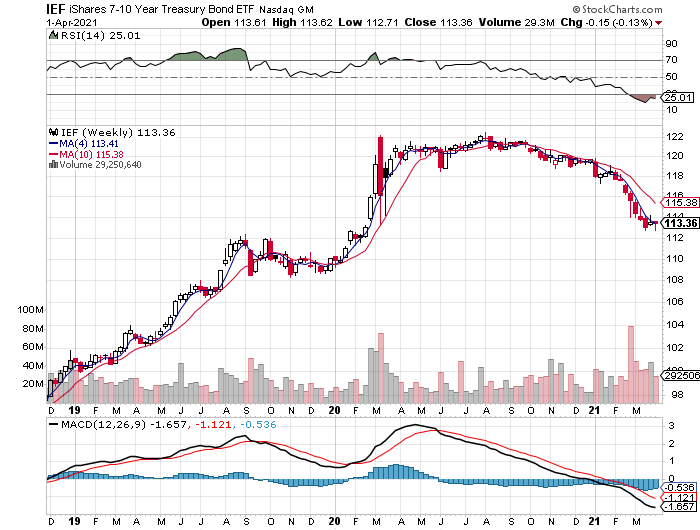
Task: Click the 'Chg -0.15 (-0.13%)' value
Action: 607,22
